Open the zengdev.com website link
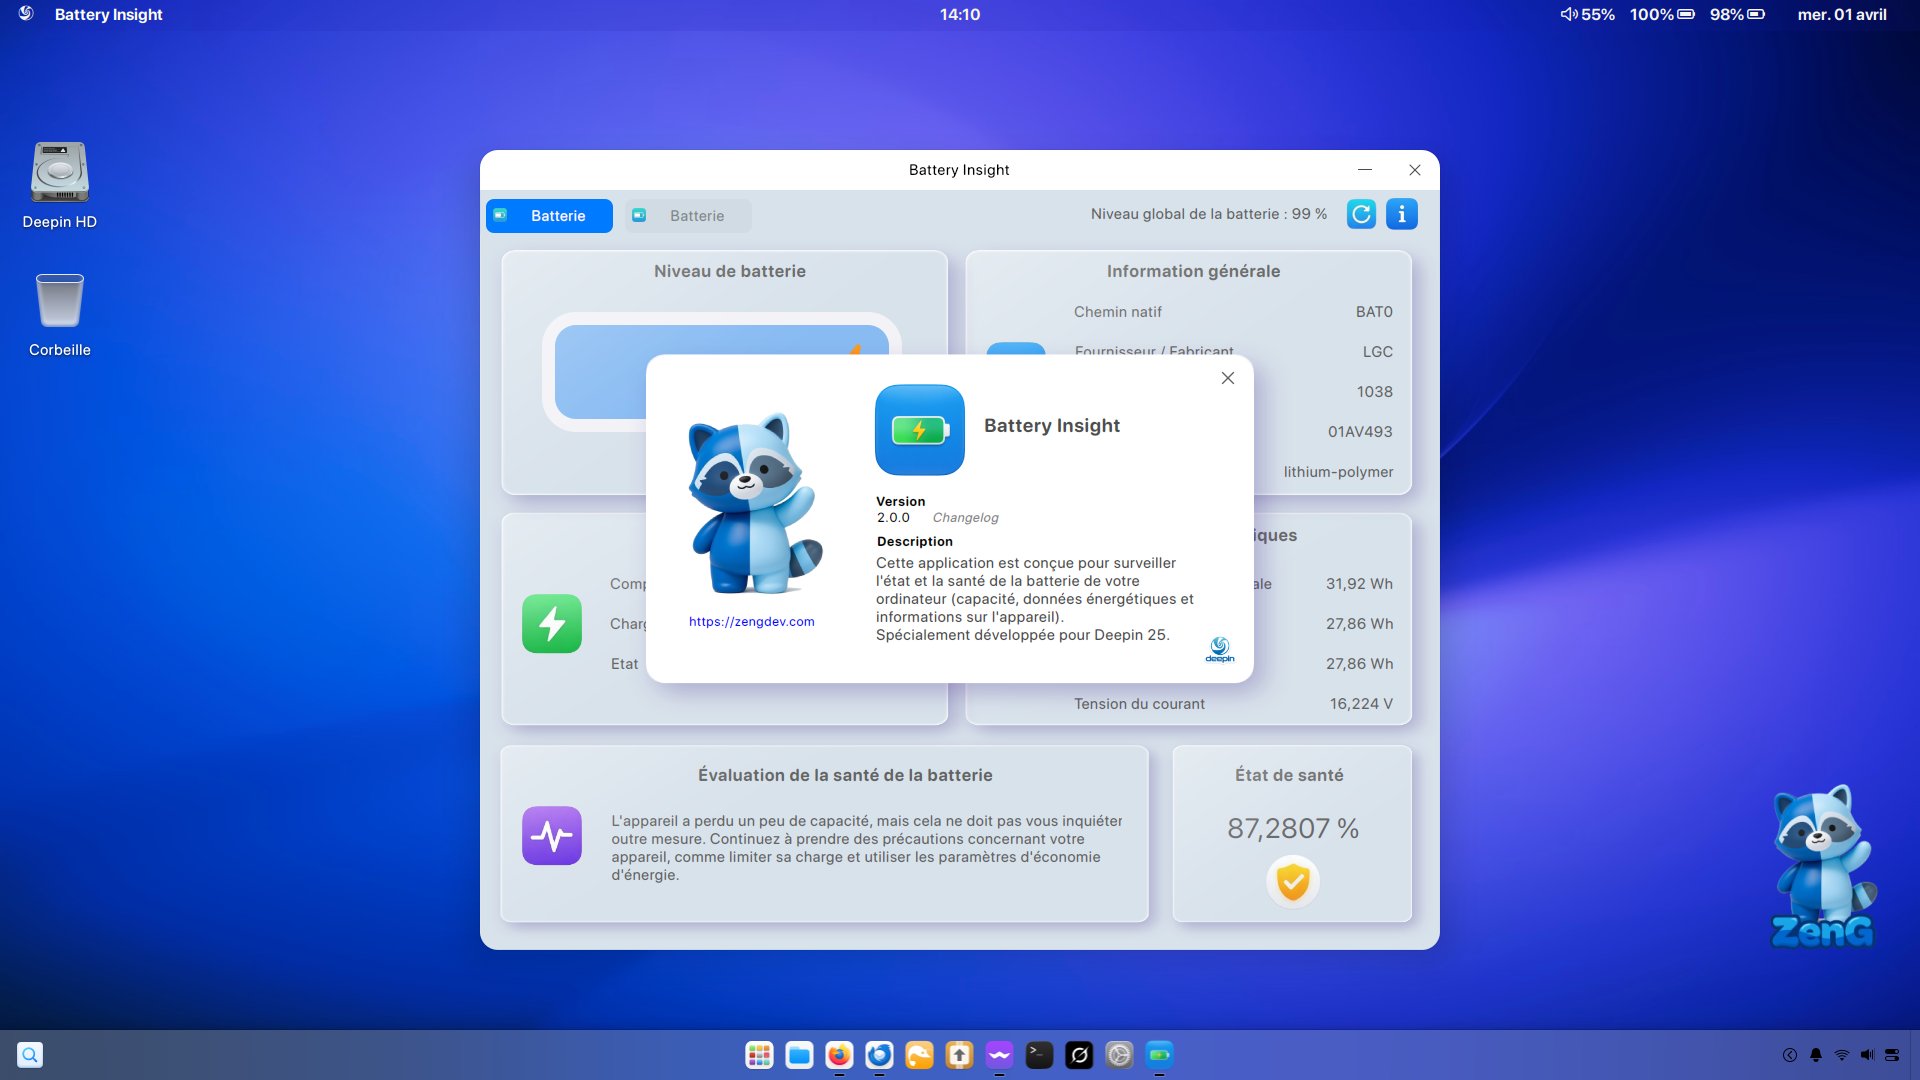Screen dimensions: 1920x1080 [751, 622]
